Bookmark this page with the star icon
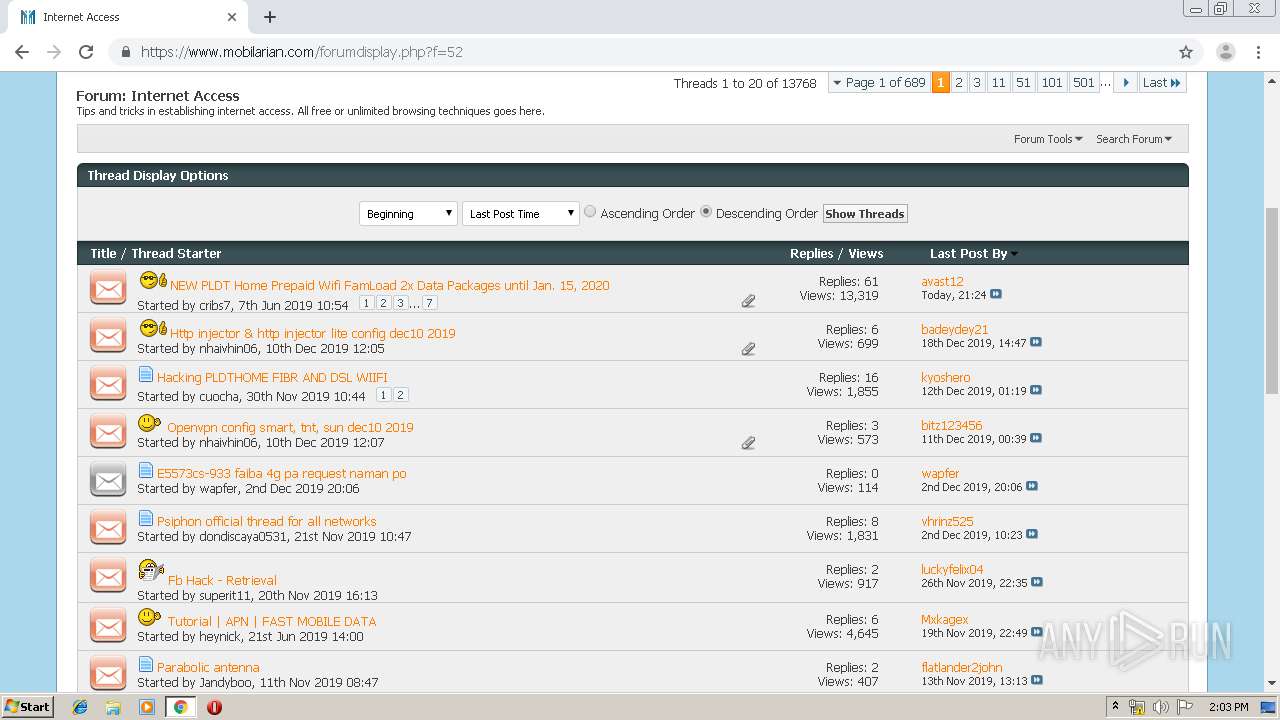The width and height of the screenshot is (1280, 720). (x=1186, y=52)
